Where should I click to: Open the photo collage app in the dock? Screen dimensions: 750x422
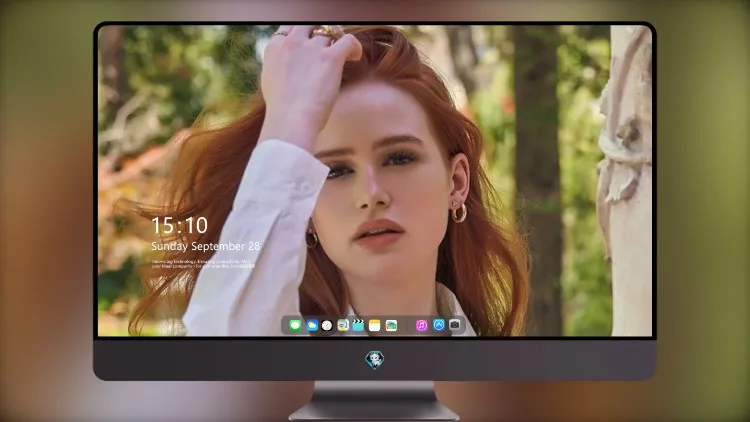point(391,326)
